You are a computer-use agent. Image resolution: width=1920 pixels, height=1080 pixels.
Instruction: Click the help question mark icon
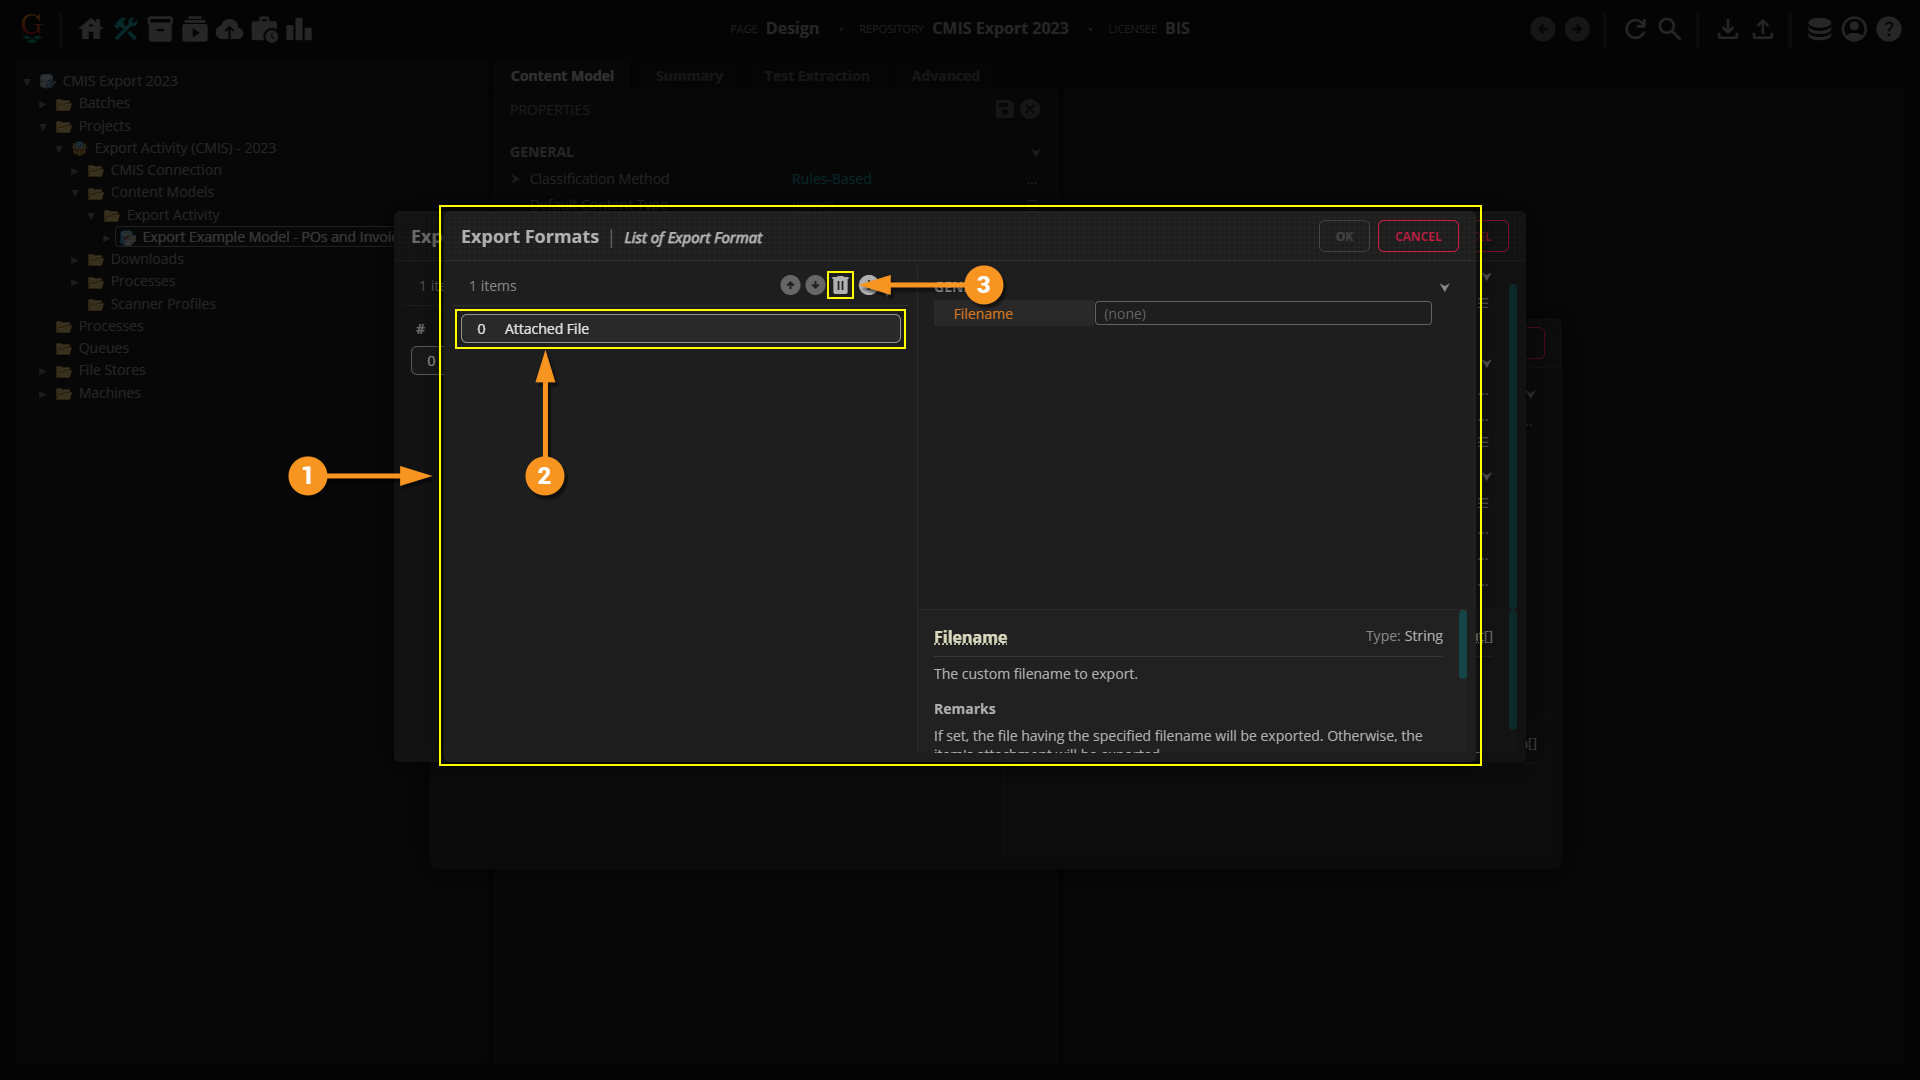point(1888,29)
